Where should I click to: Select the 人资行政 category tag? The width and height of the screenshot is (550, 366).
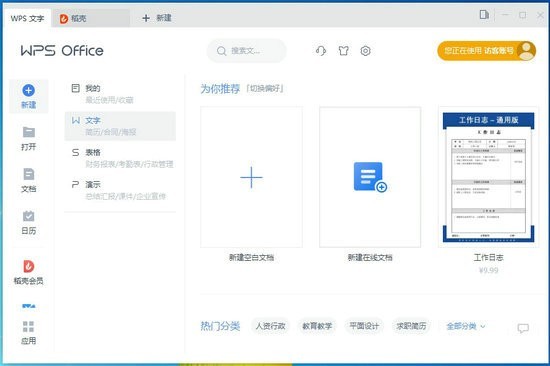pyautogui.click(x=270, y=326)
